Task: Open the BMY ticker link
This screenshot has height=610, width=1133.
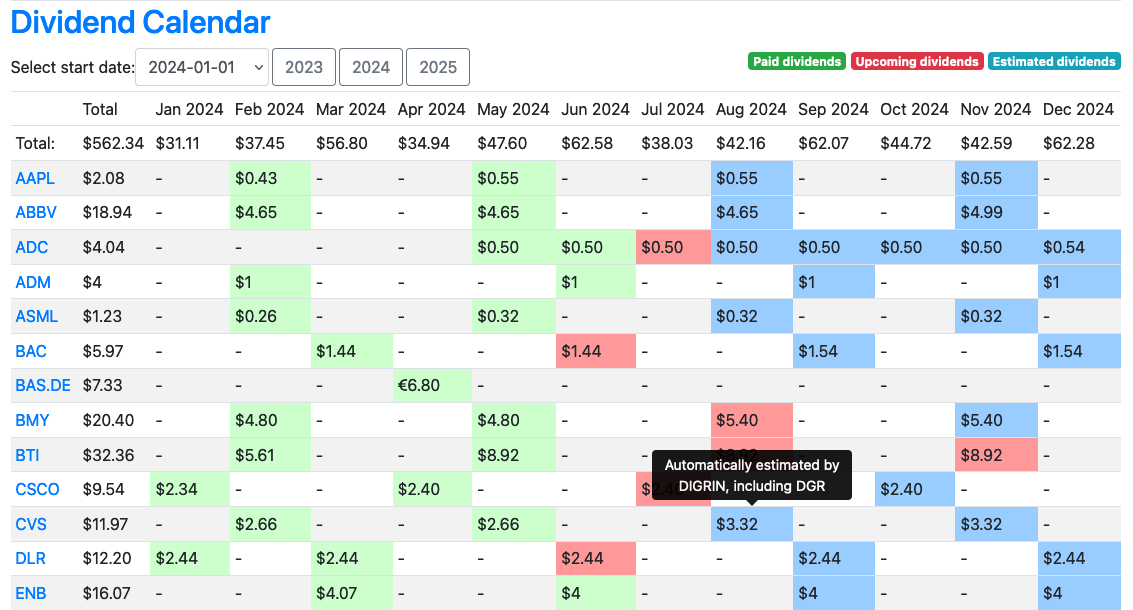Action: coord(33,420)
